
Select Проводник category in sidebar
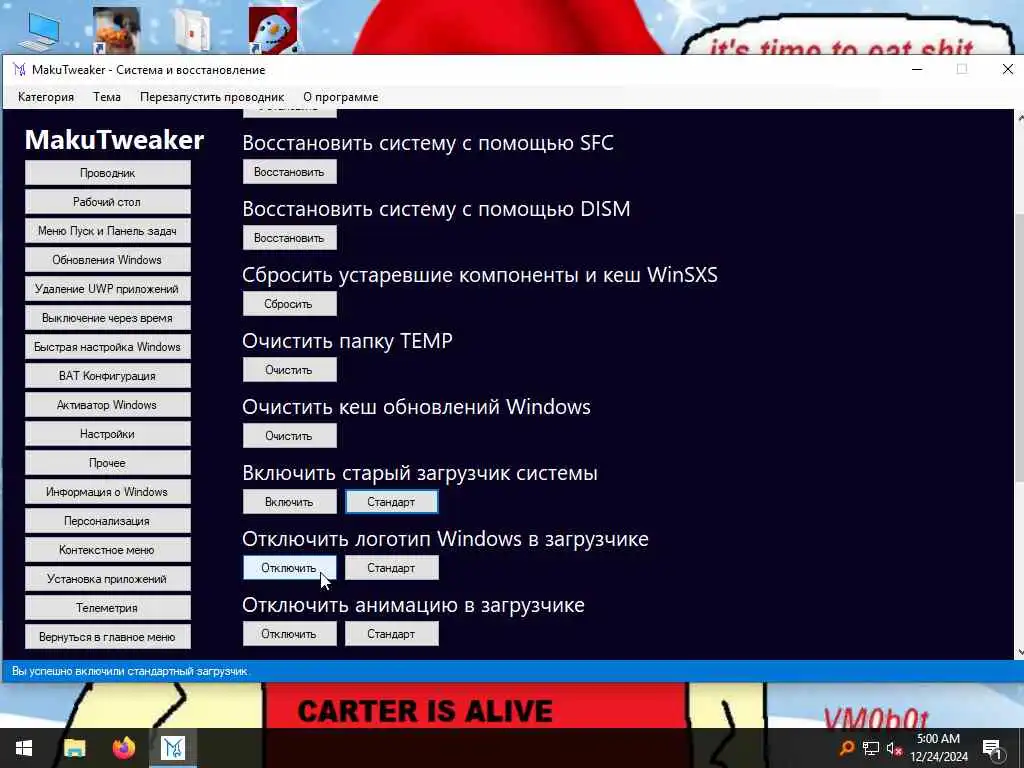[108, 173]
